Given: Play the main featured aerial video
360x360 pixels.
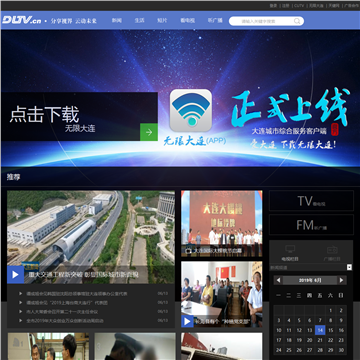Looking at the screenshot, I should point(15,275).
